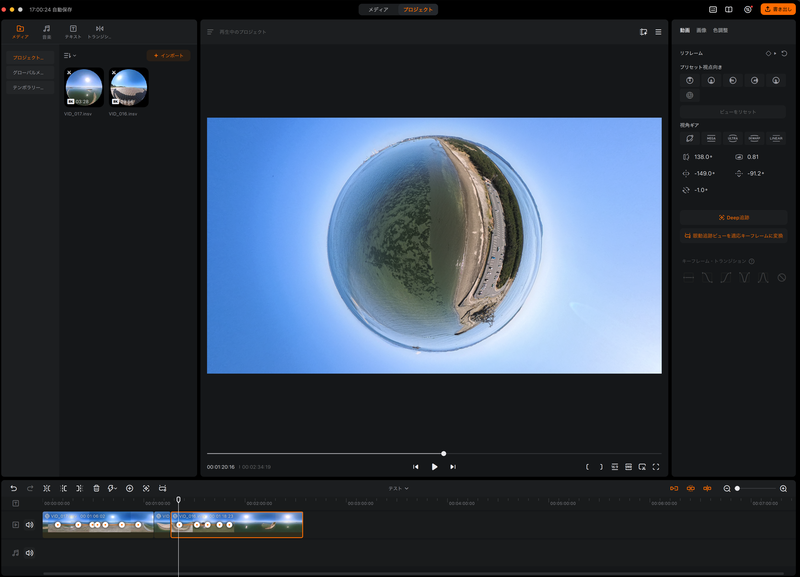The height and width of the screenshot is (577, 800).
Task: Select the LINEAR field-of-view preset
Action: (776, 138)
